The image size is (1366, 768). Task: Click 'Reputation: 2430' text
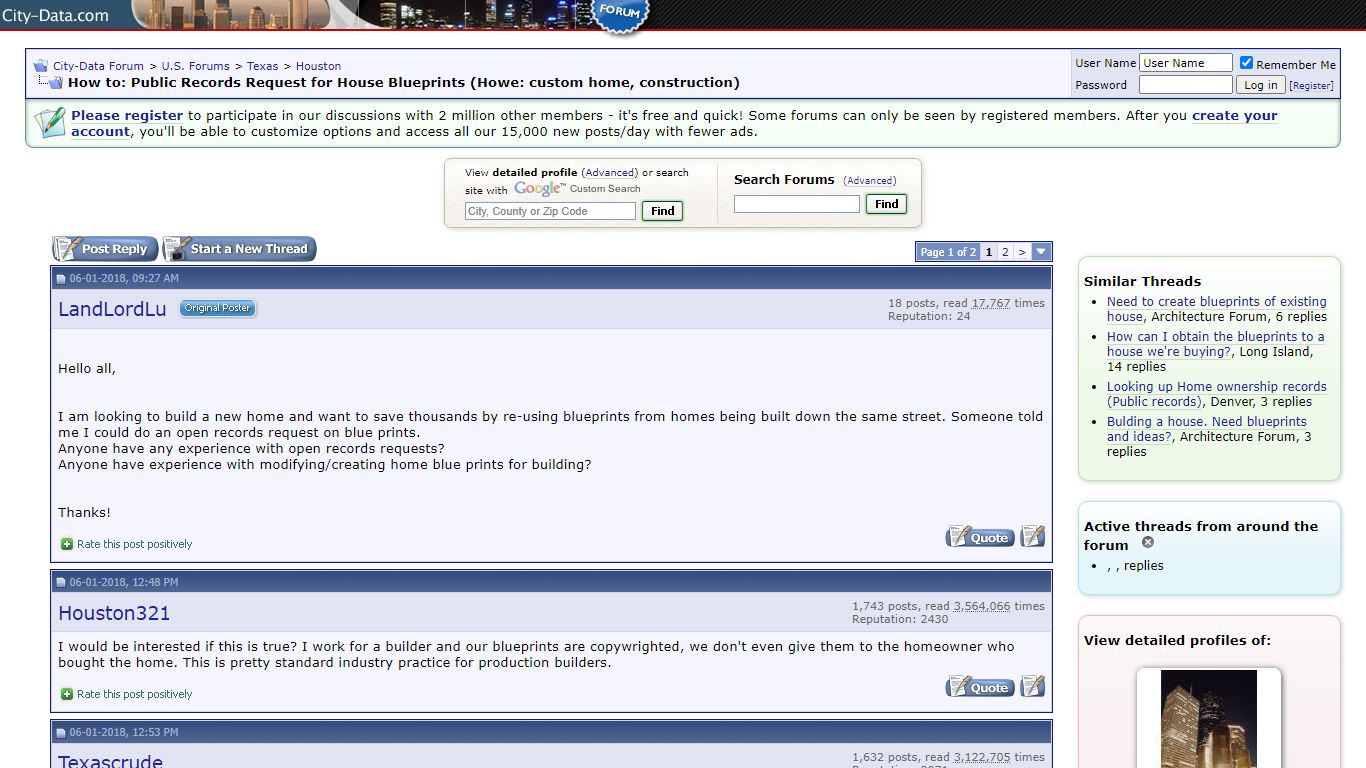click(900, 619)
